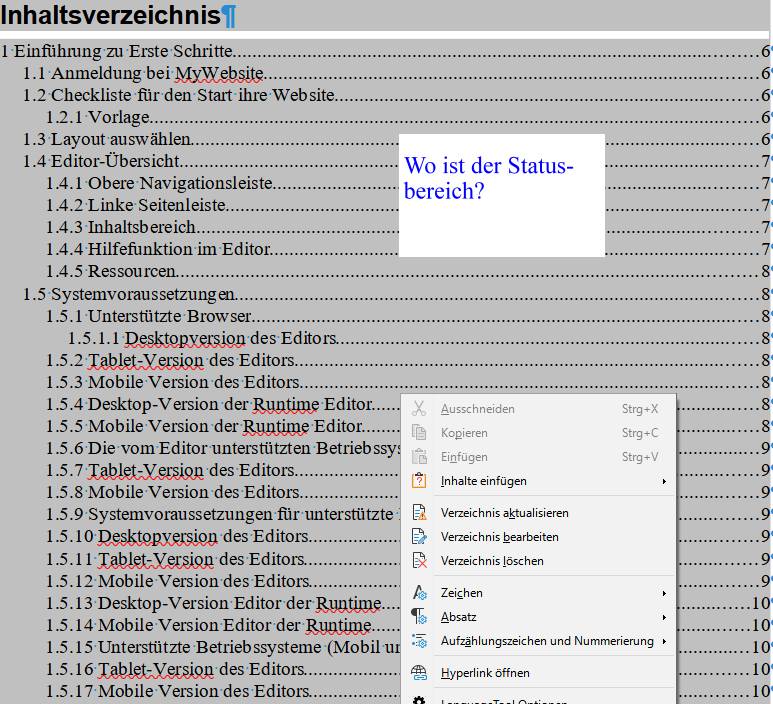This screenshot has width=773, height=704.
Task: Open Aufzählungszeichen und Nummerierung entry
Action: pos(538,640)
